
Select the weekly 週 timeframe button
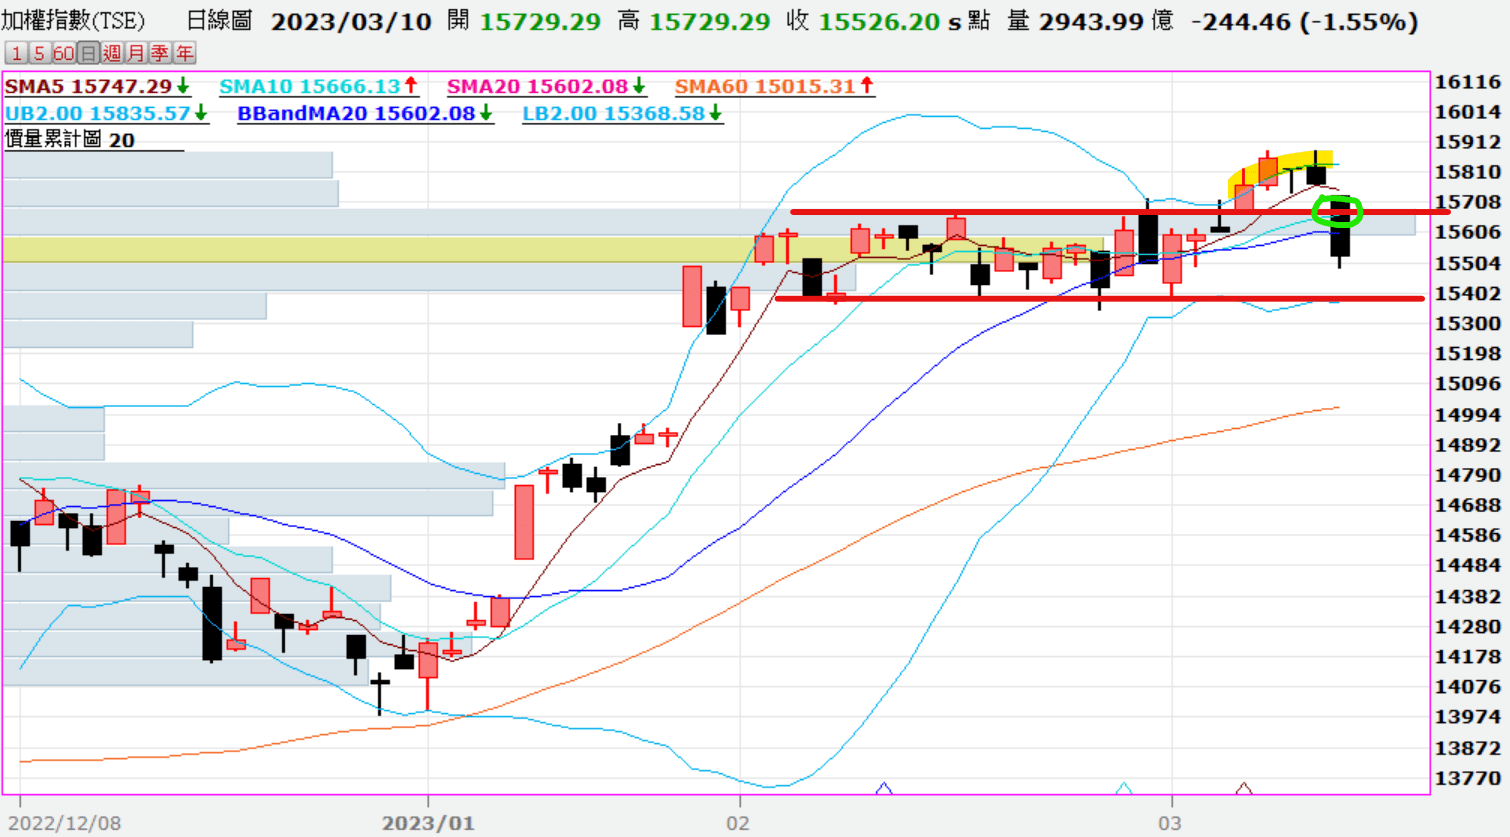(x=112, y=53)
